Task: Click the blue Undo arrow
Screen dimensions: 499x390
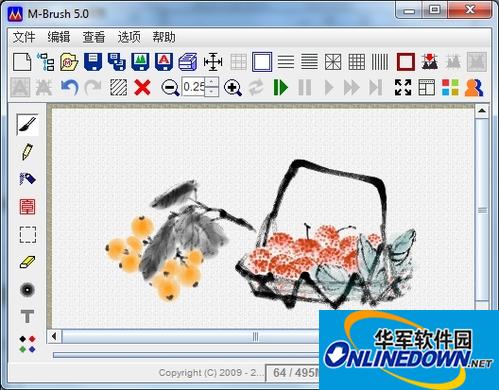Action: 69,88
